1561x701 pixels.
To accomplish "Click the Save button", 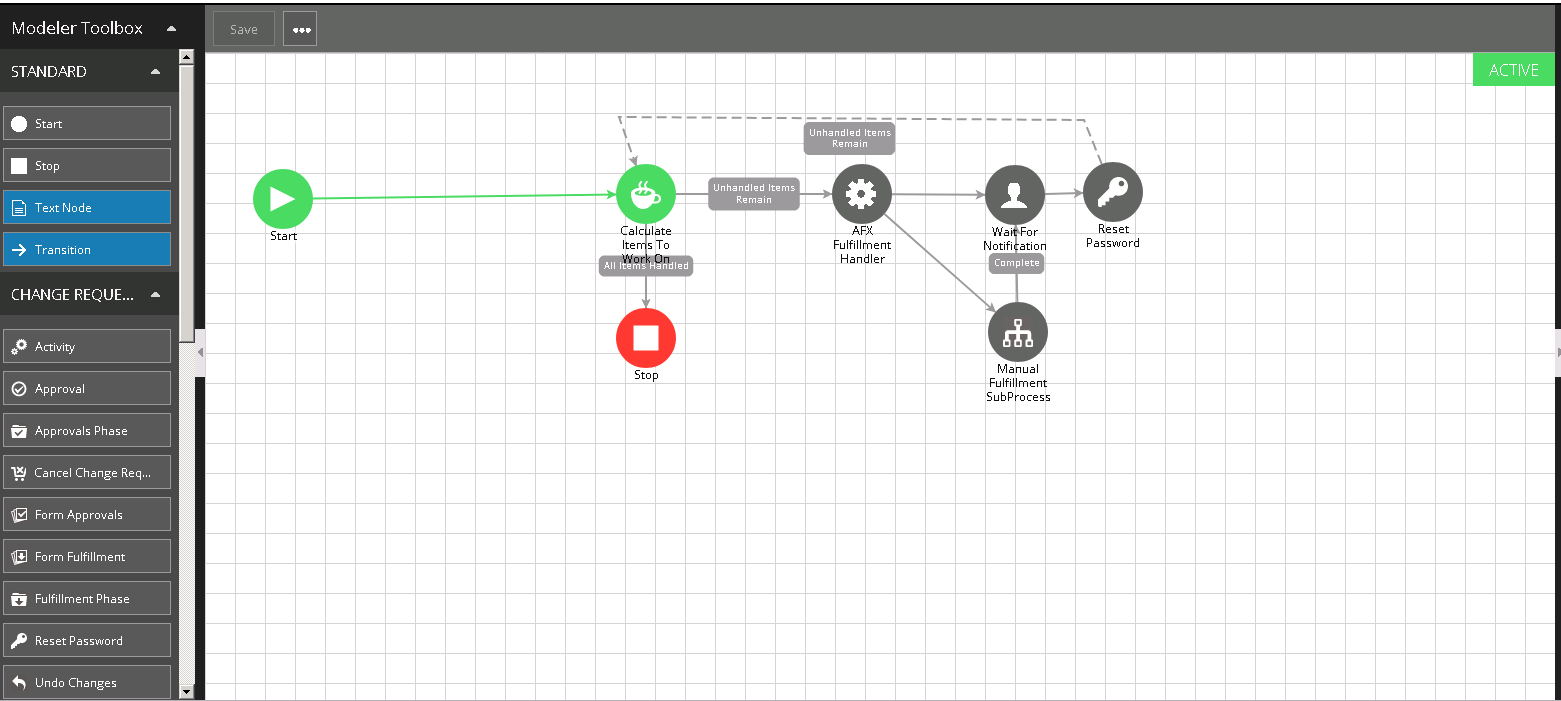I will [244, 30].
